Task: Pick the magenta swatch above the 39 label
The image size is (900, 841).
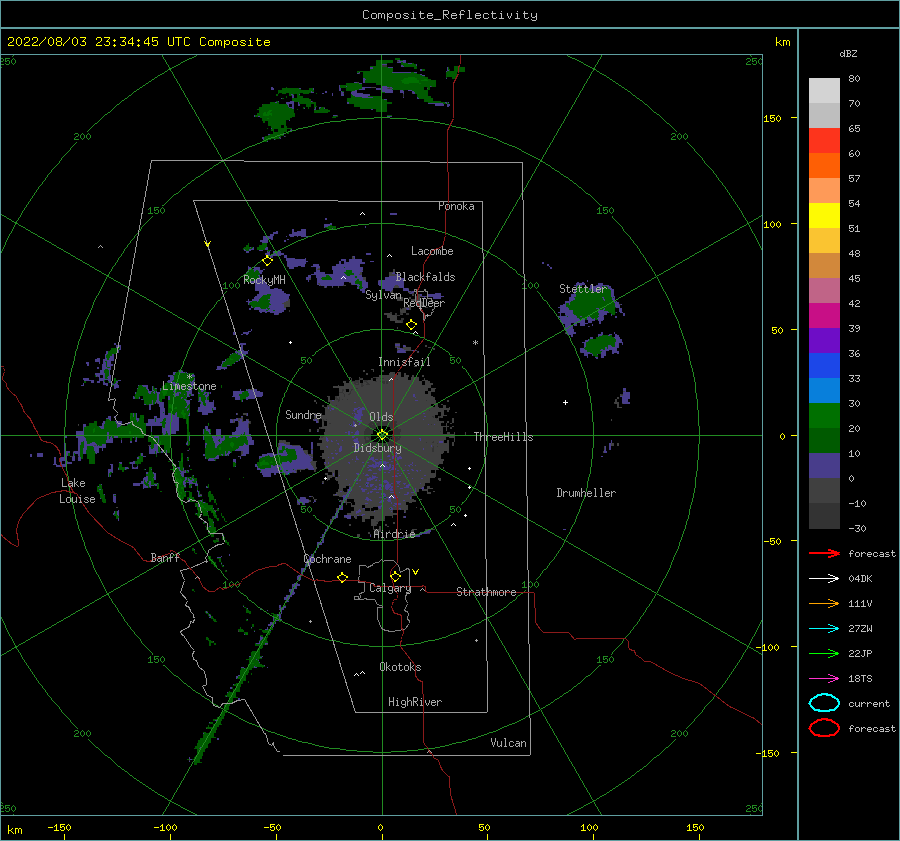Action: pos(824,316)
